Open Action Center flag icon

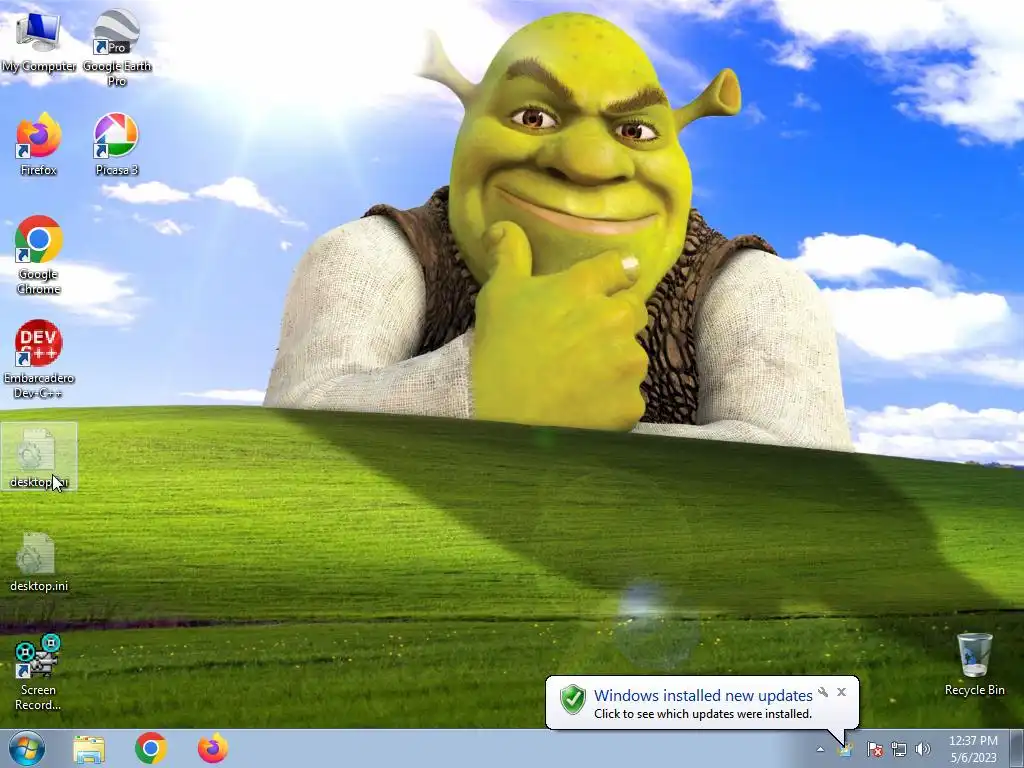pyautogui.click(x=874, y=749)
